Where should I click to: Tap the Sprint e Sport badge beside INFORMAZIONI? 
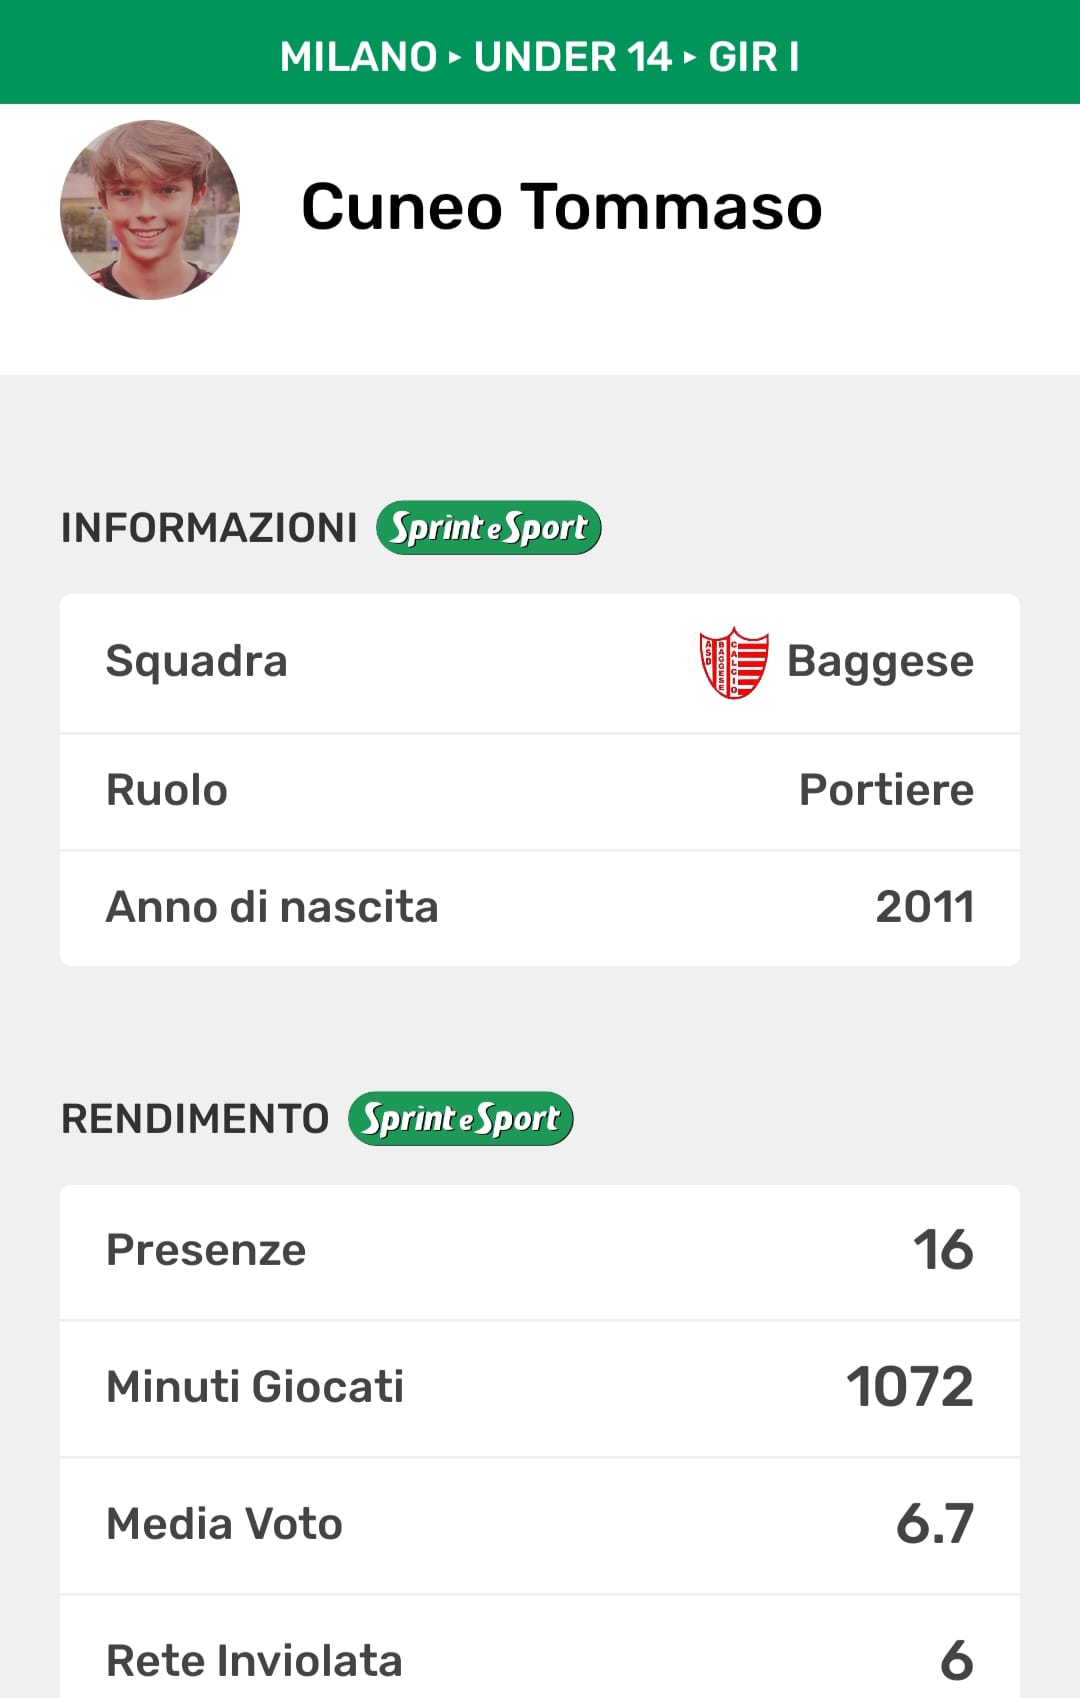488,528
